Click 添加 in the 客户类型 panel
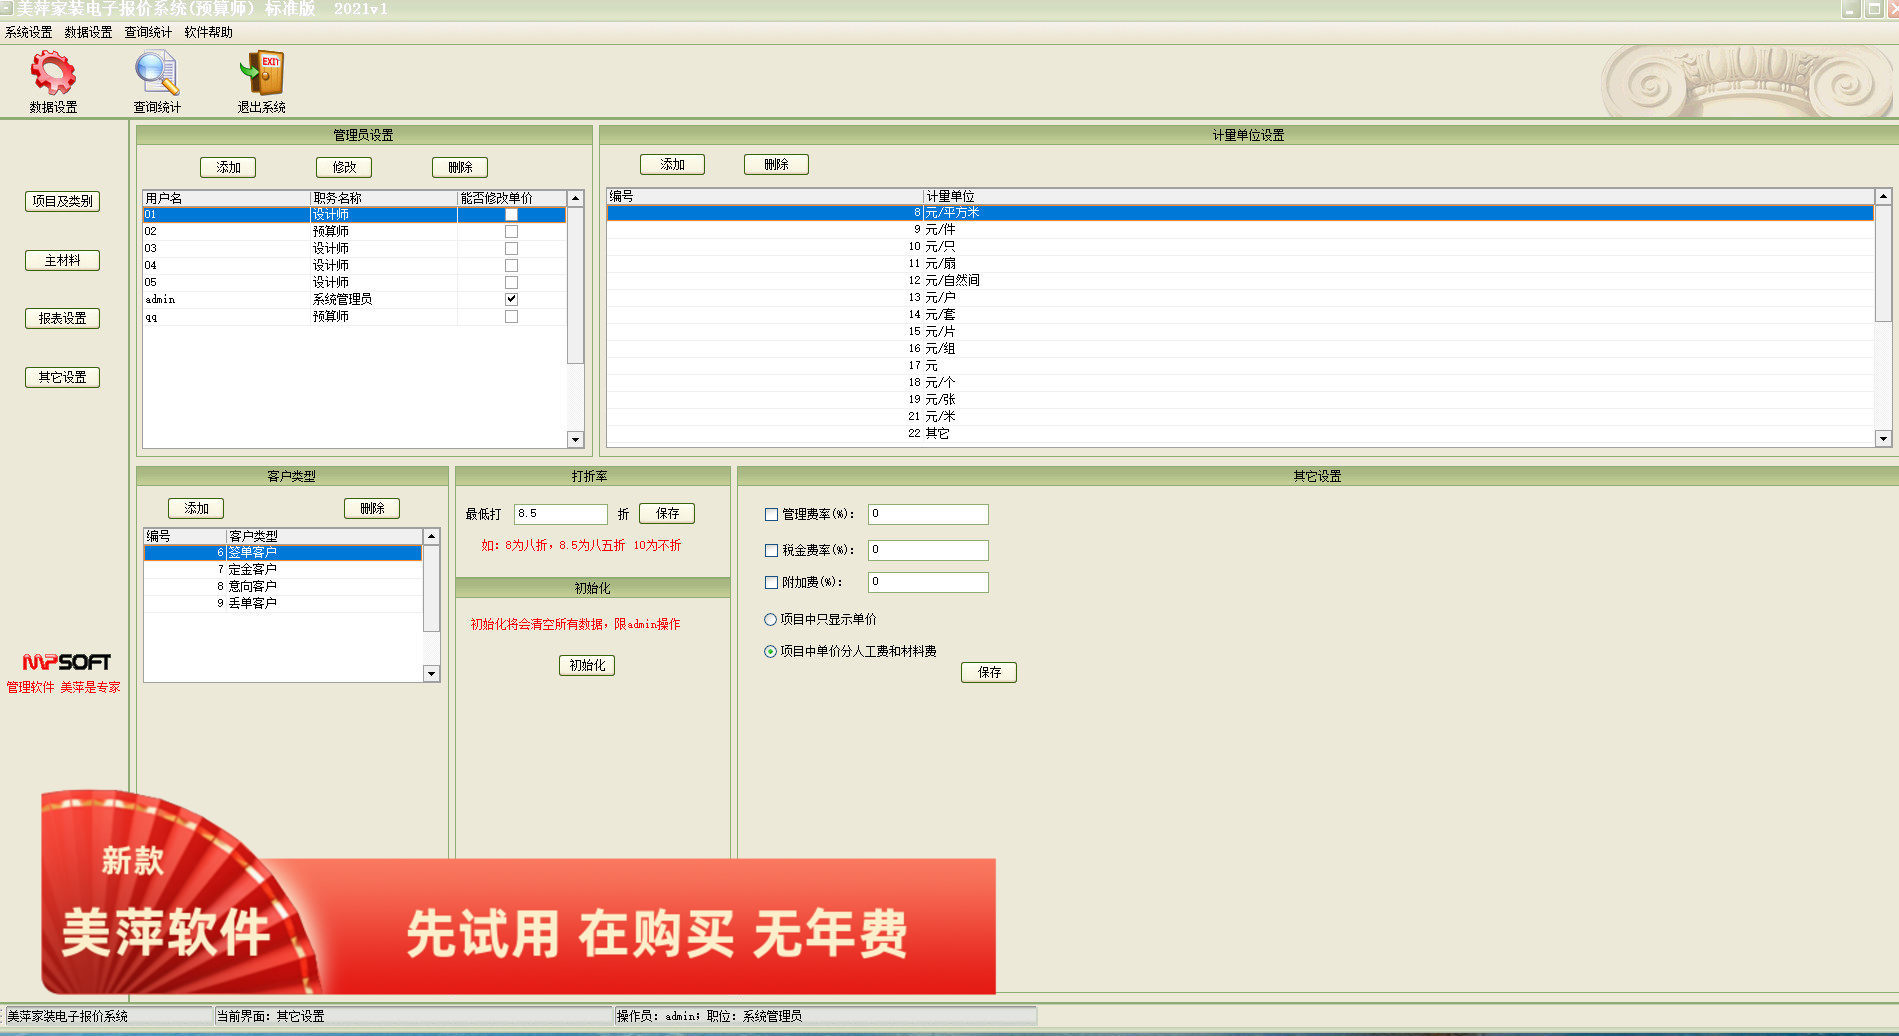 [196, 508]
